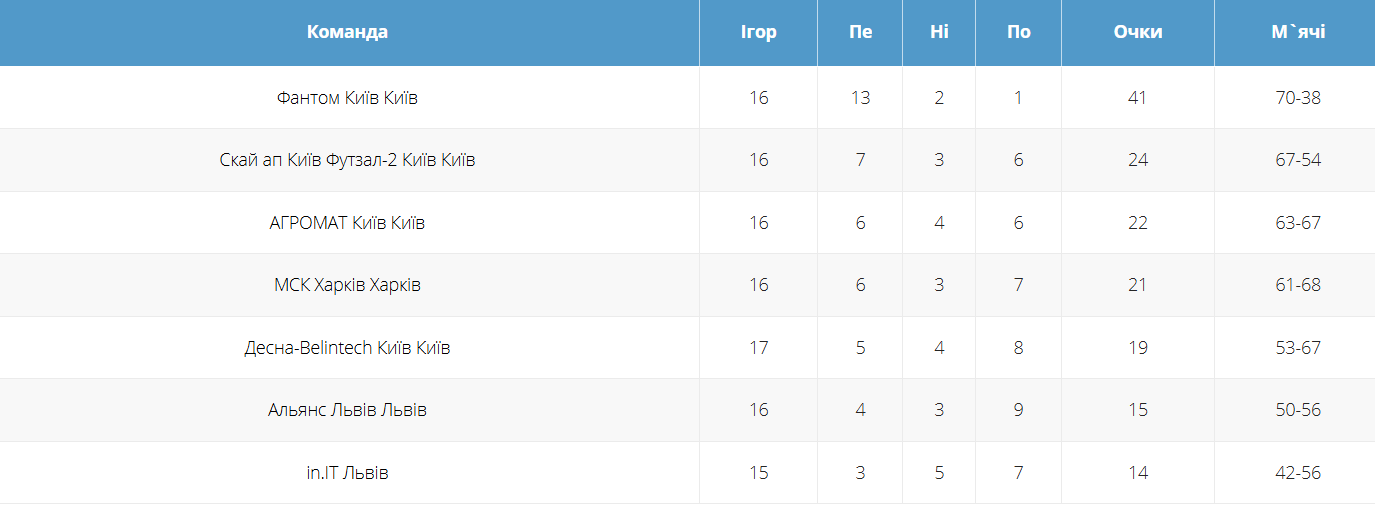The width and height of the screenshot is (1375, 505).
Task: Click the Пе column header
Action: [860, 32]
